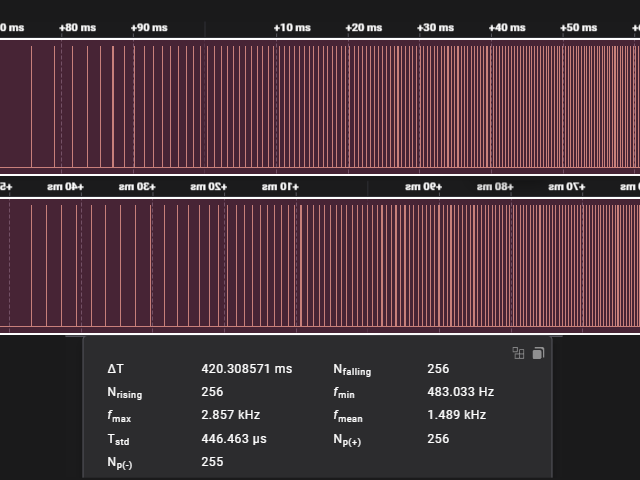Image resolution: width=640 pixels, height=480 pixels.
Task: Click the N rising value 256
Action: [x=212, y=392]
